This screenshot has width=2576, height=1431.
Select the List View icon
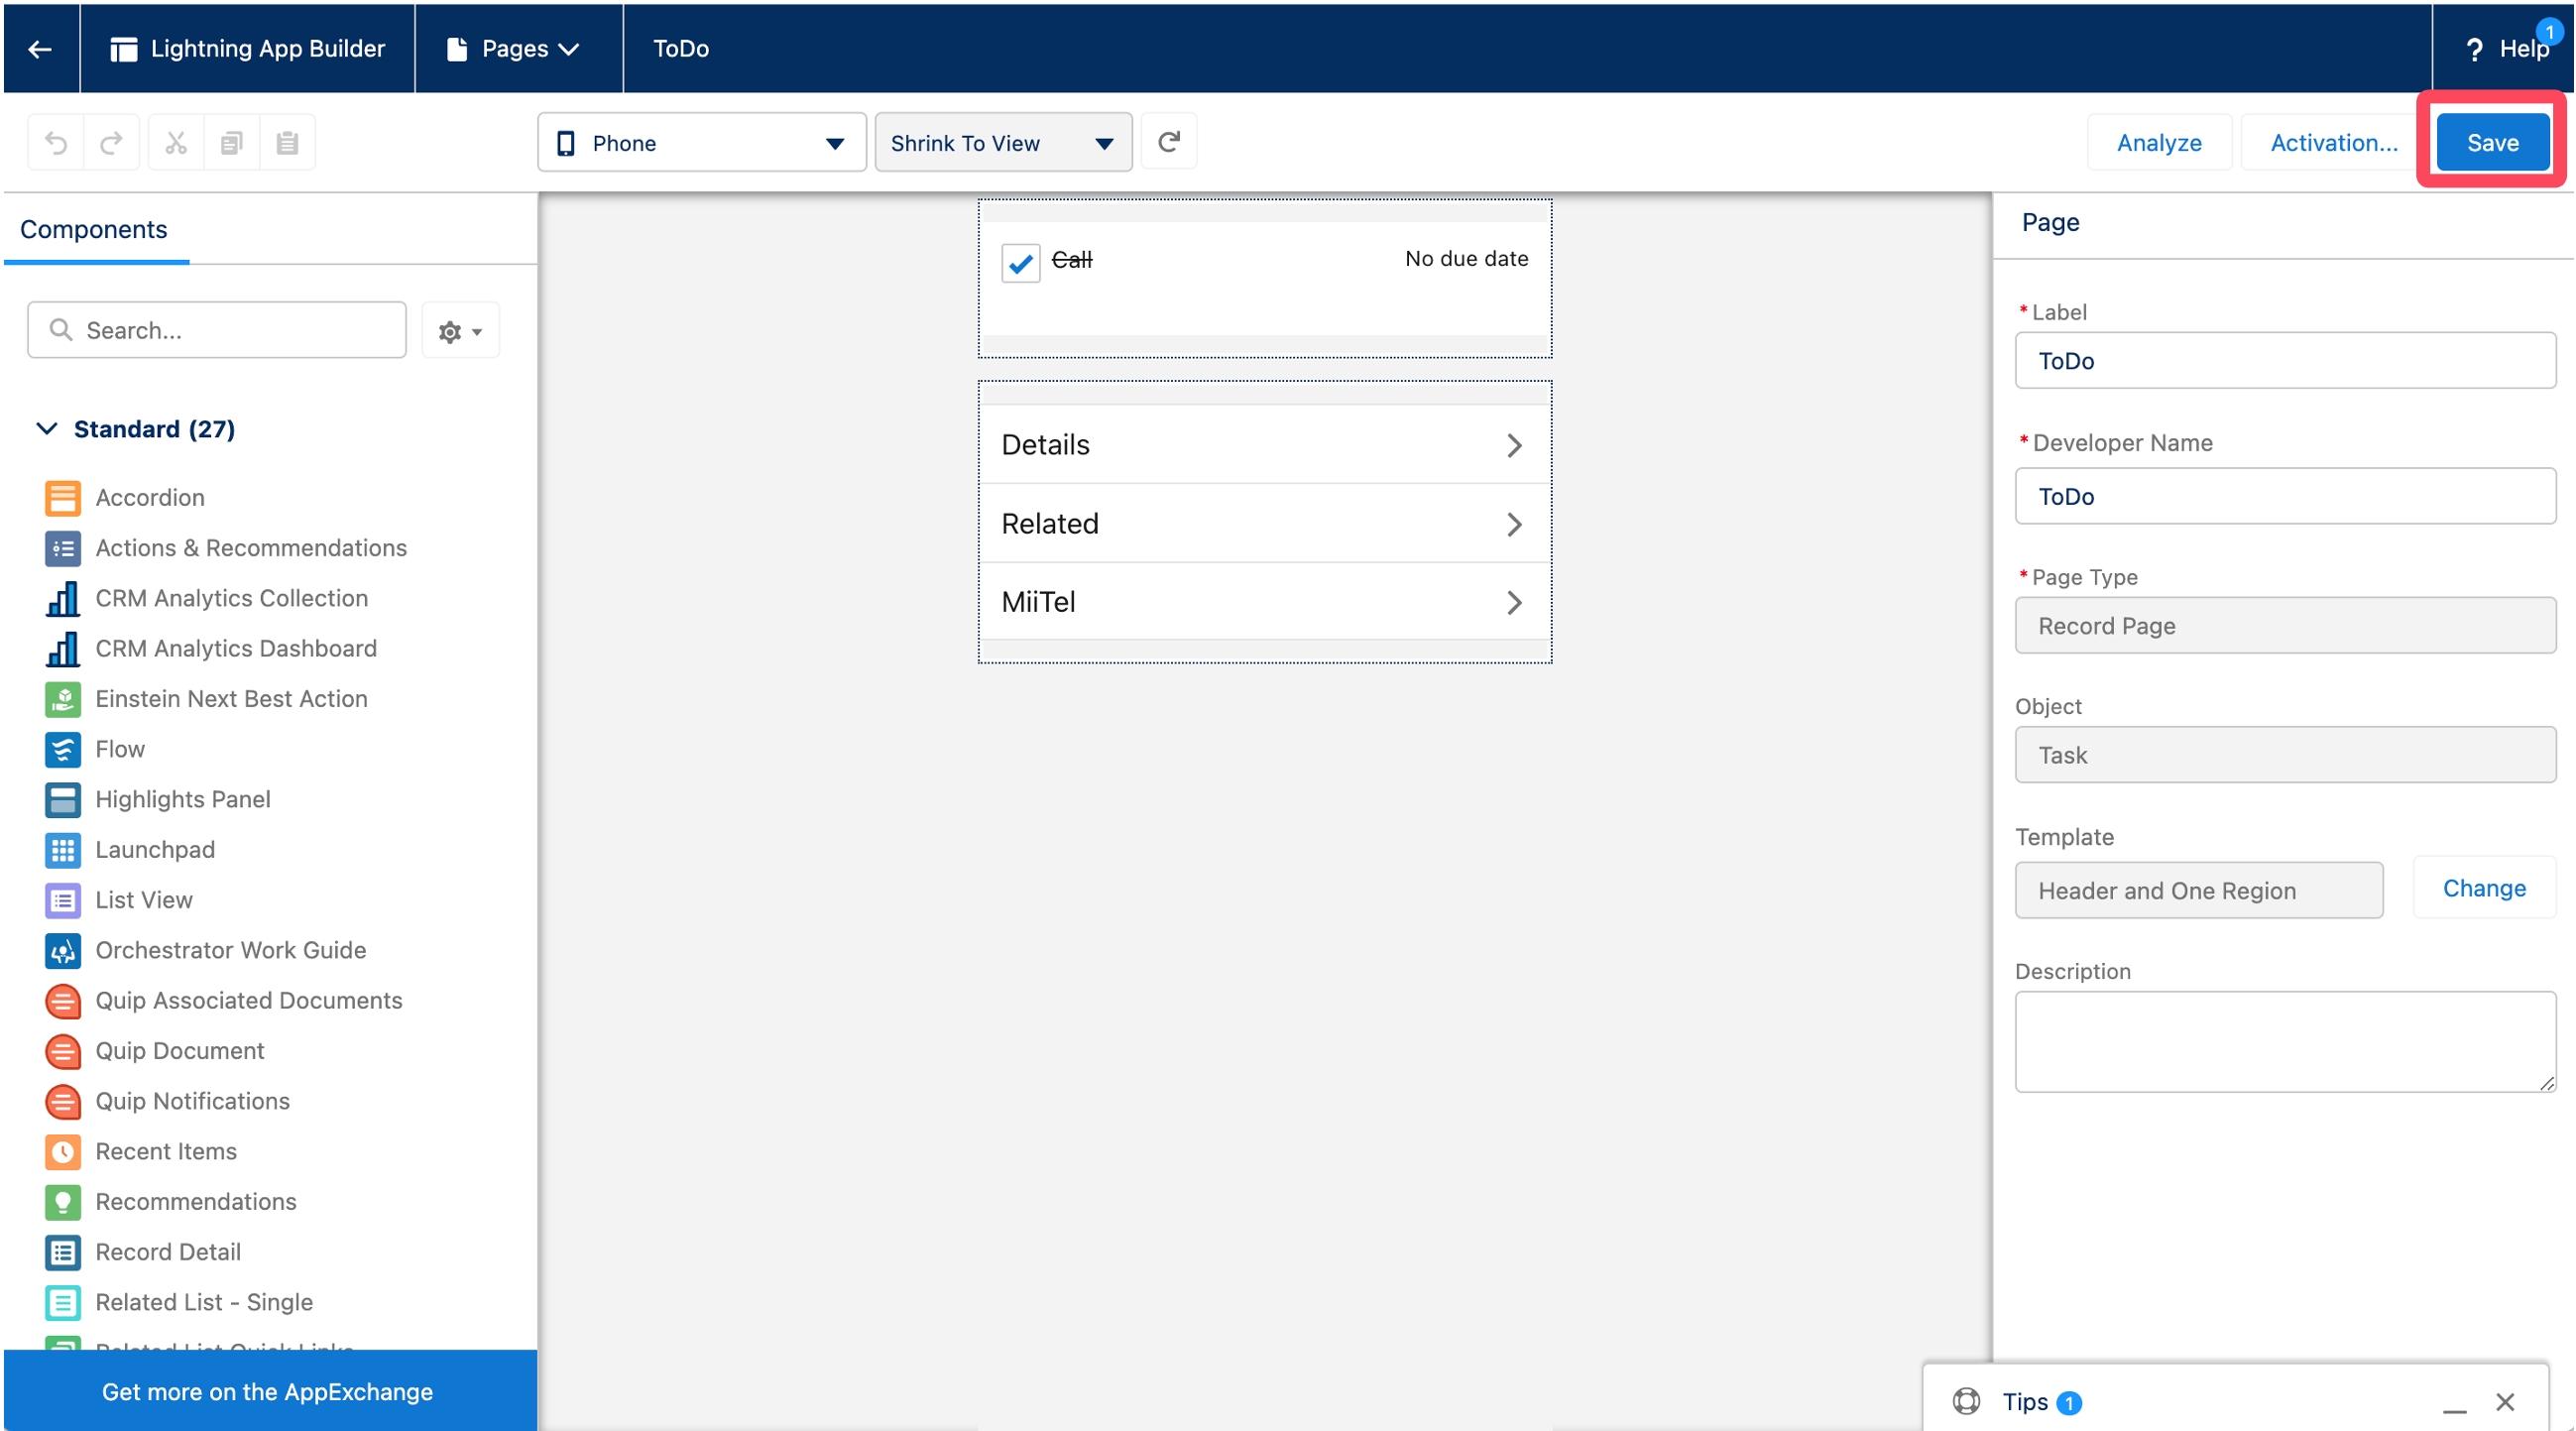coord(63,900)
